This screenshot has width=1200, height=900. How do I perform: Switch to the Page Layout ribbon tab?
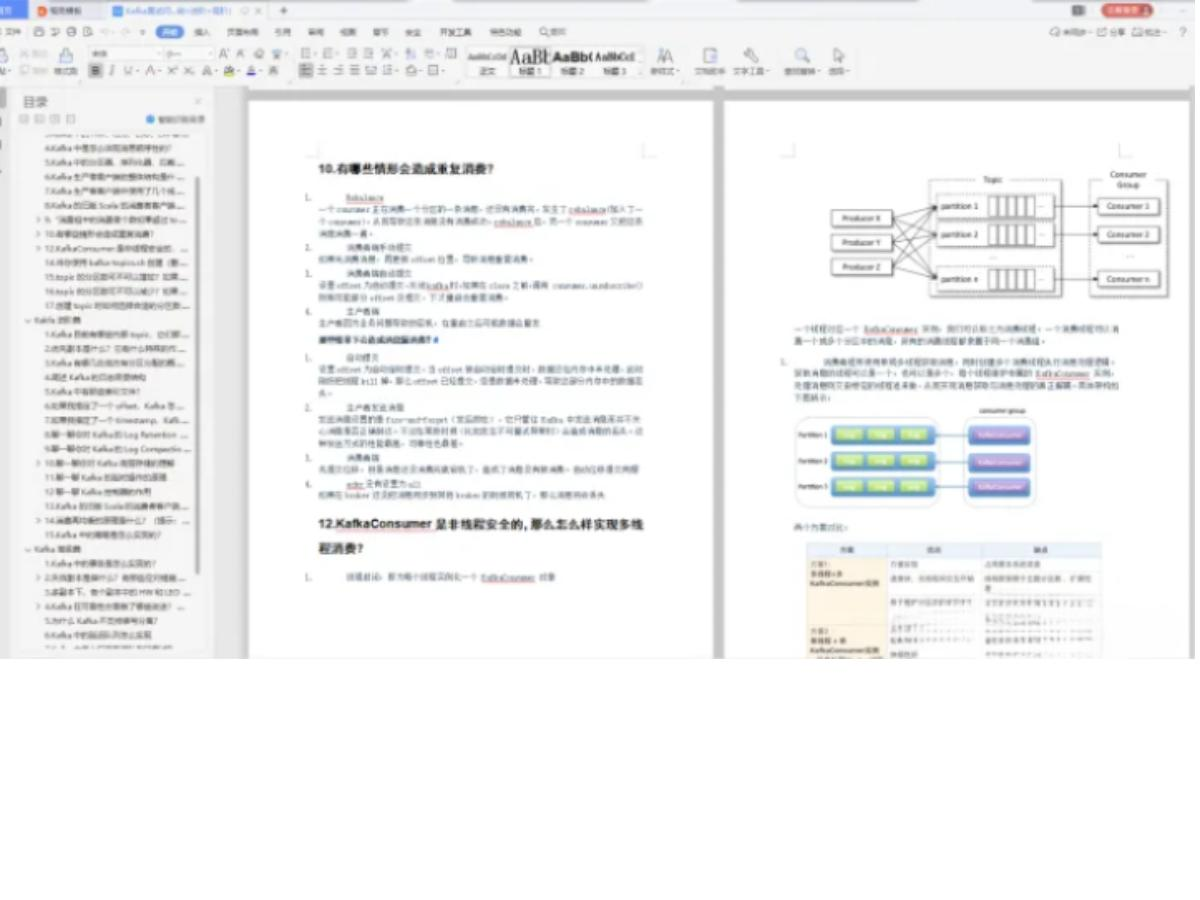[242, 32]
